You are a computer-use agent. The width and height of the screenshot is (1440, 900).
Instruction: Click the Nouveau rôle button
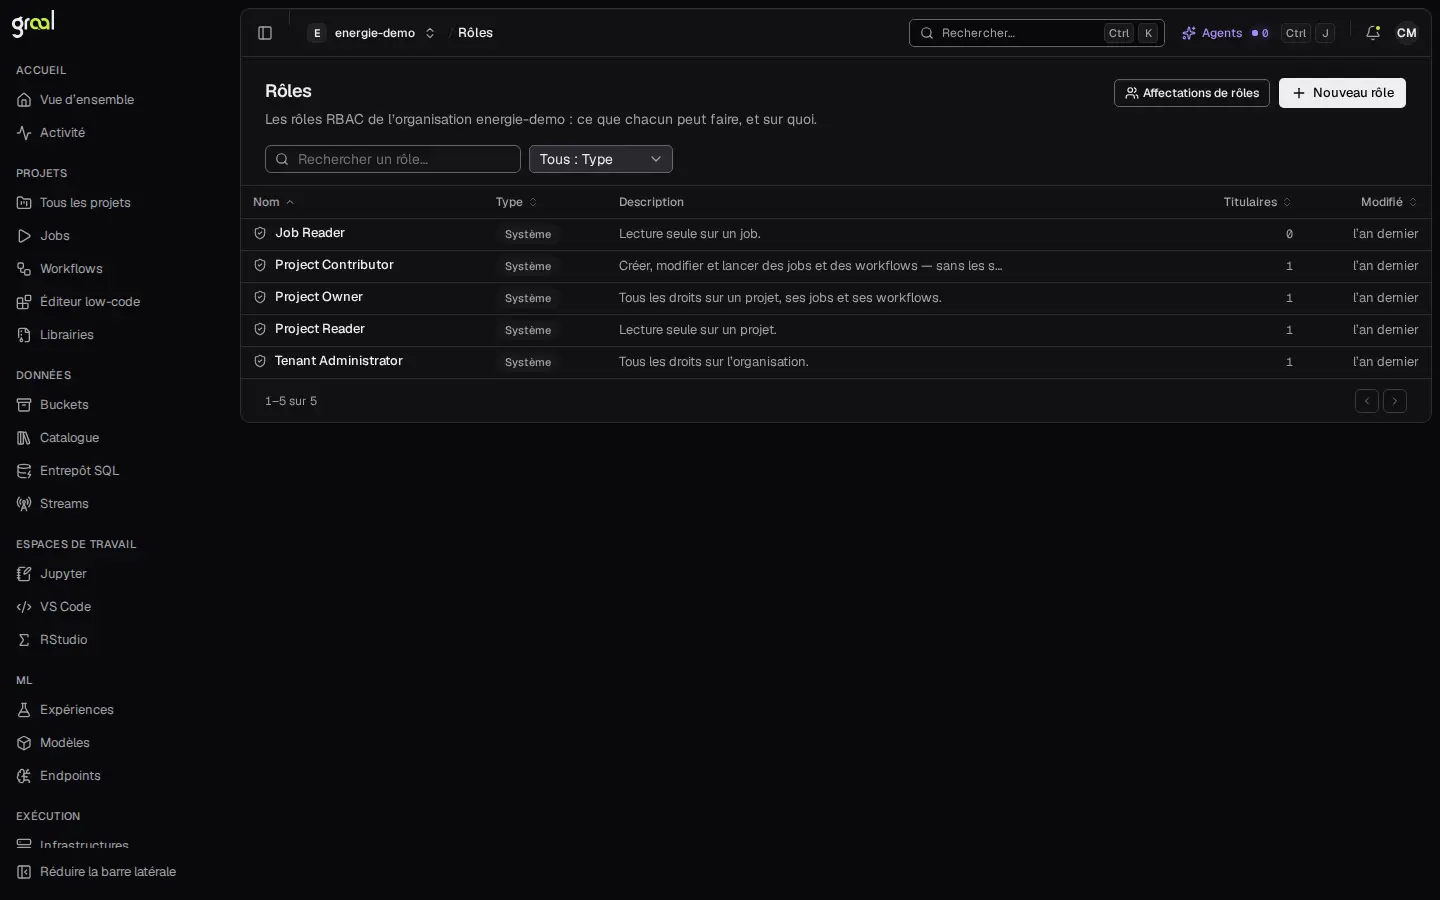pos(1342,93)
